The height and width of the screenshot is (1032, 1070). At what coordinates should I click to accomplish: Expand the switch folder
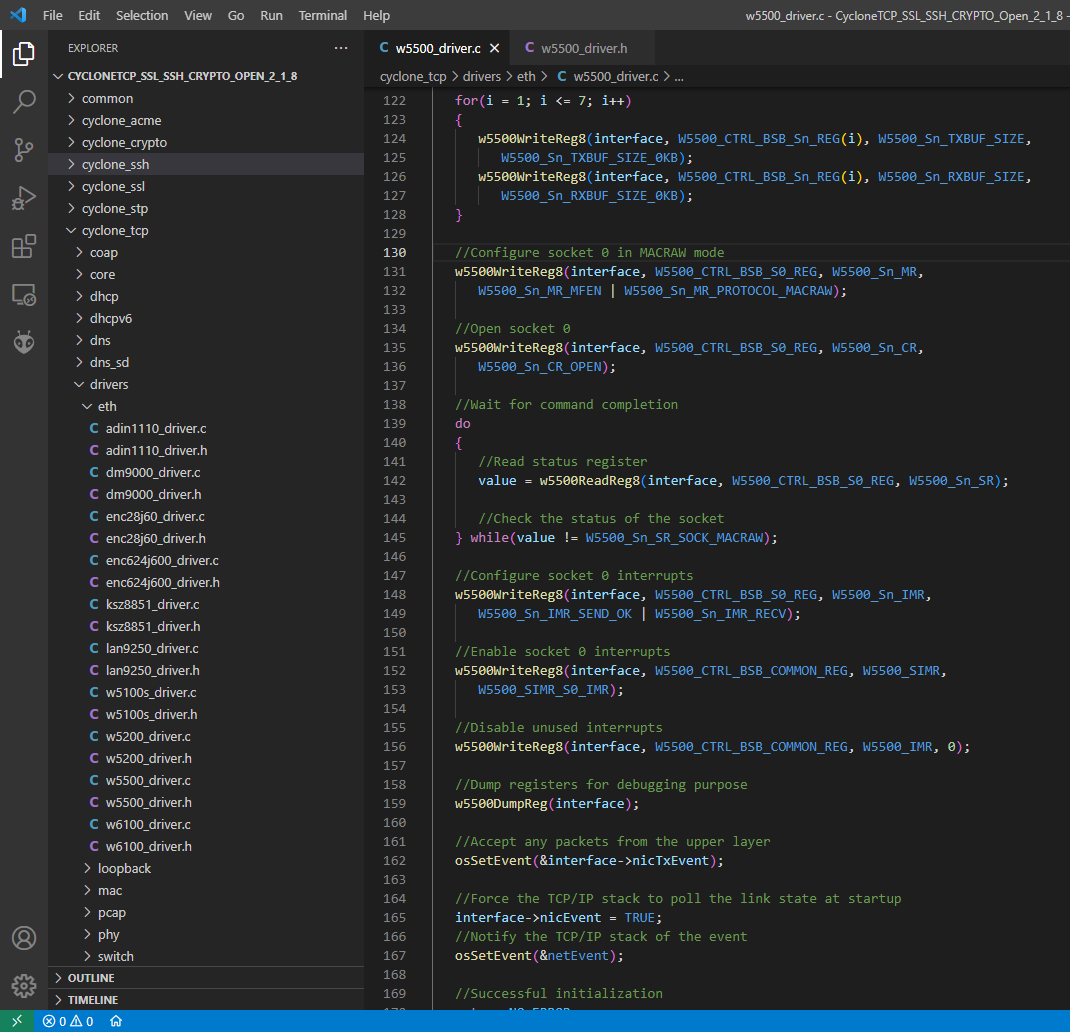[206, 956]
